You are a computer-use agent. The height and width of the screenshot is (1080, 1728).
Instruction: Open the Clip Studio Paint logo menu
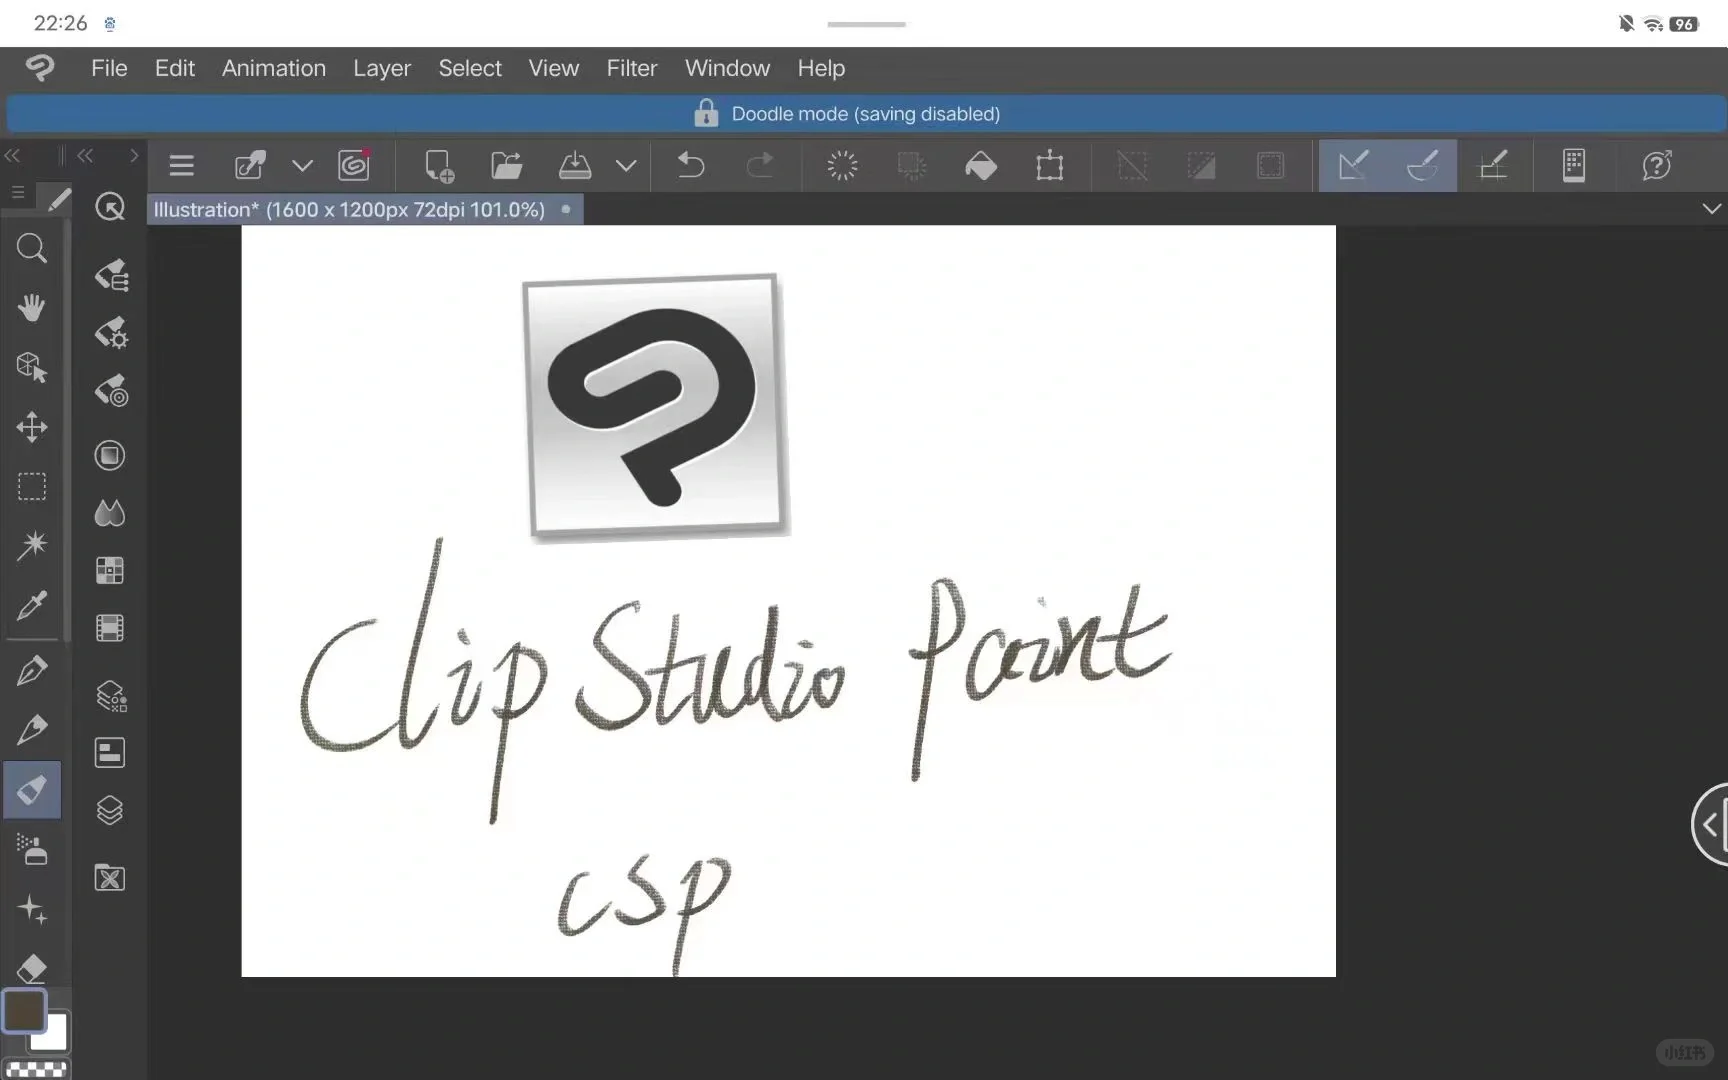click(x=40, y=68)
